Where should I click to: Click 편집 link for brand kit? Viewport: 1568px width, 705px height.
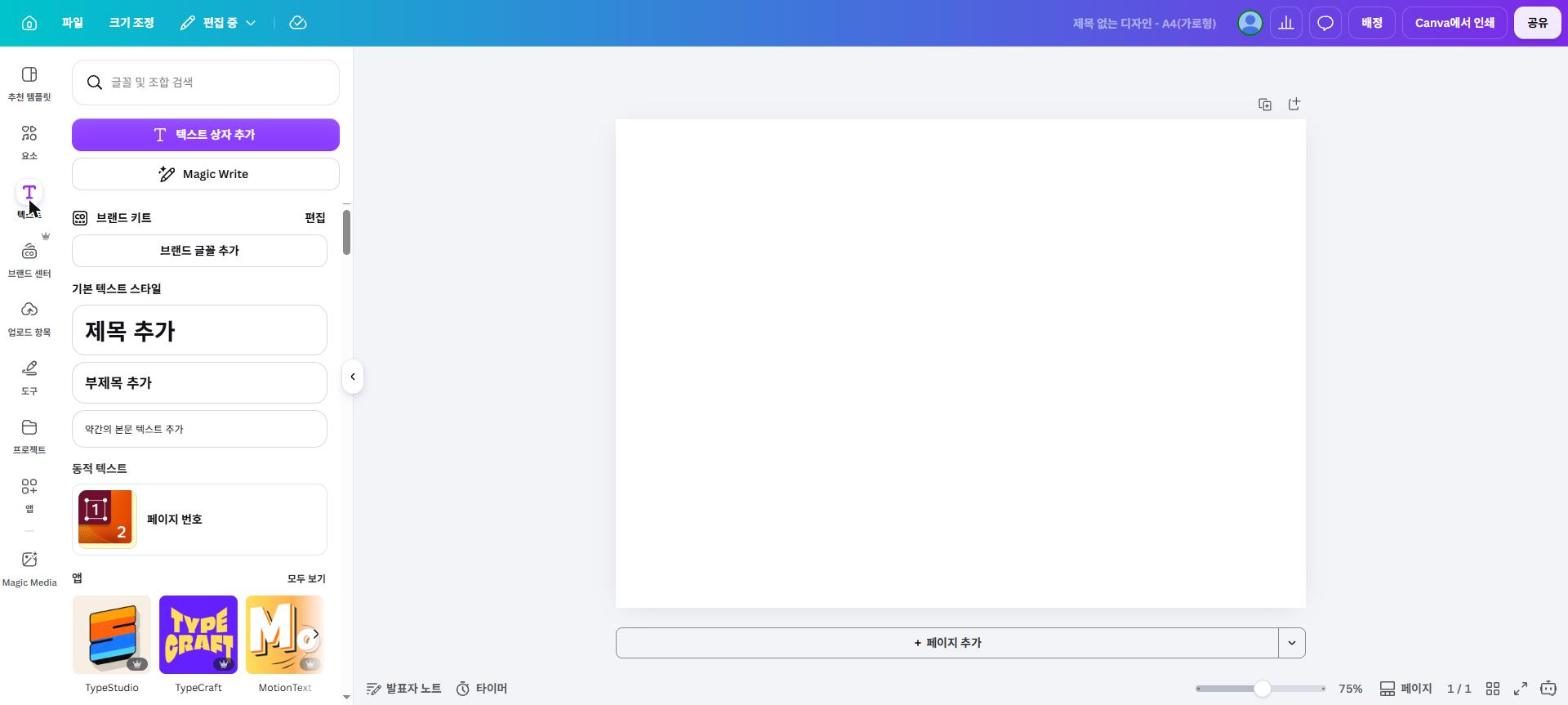point(315,218)
